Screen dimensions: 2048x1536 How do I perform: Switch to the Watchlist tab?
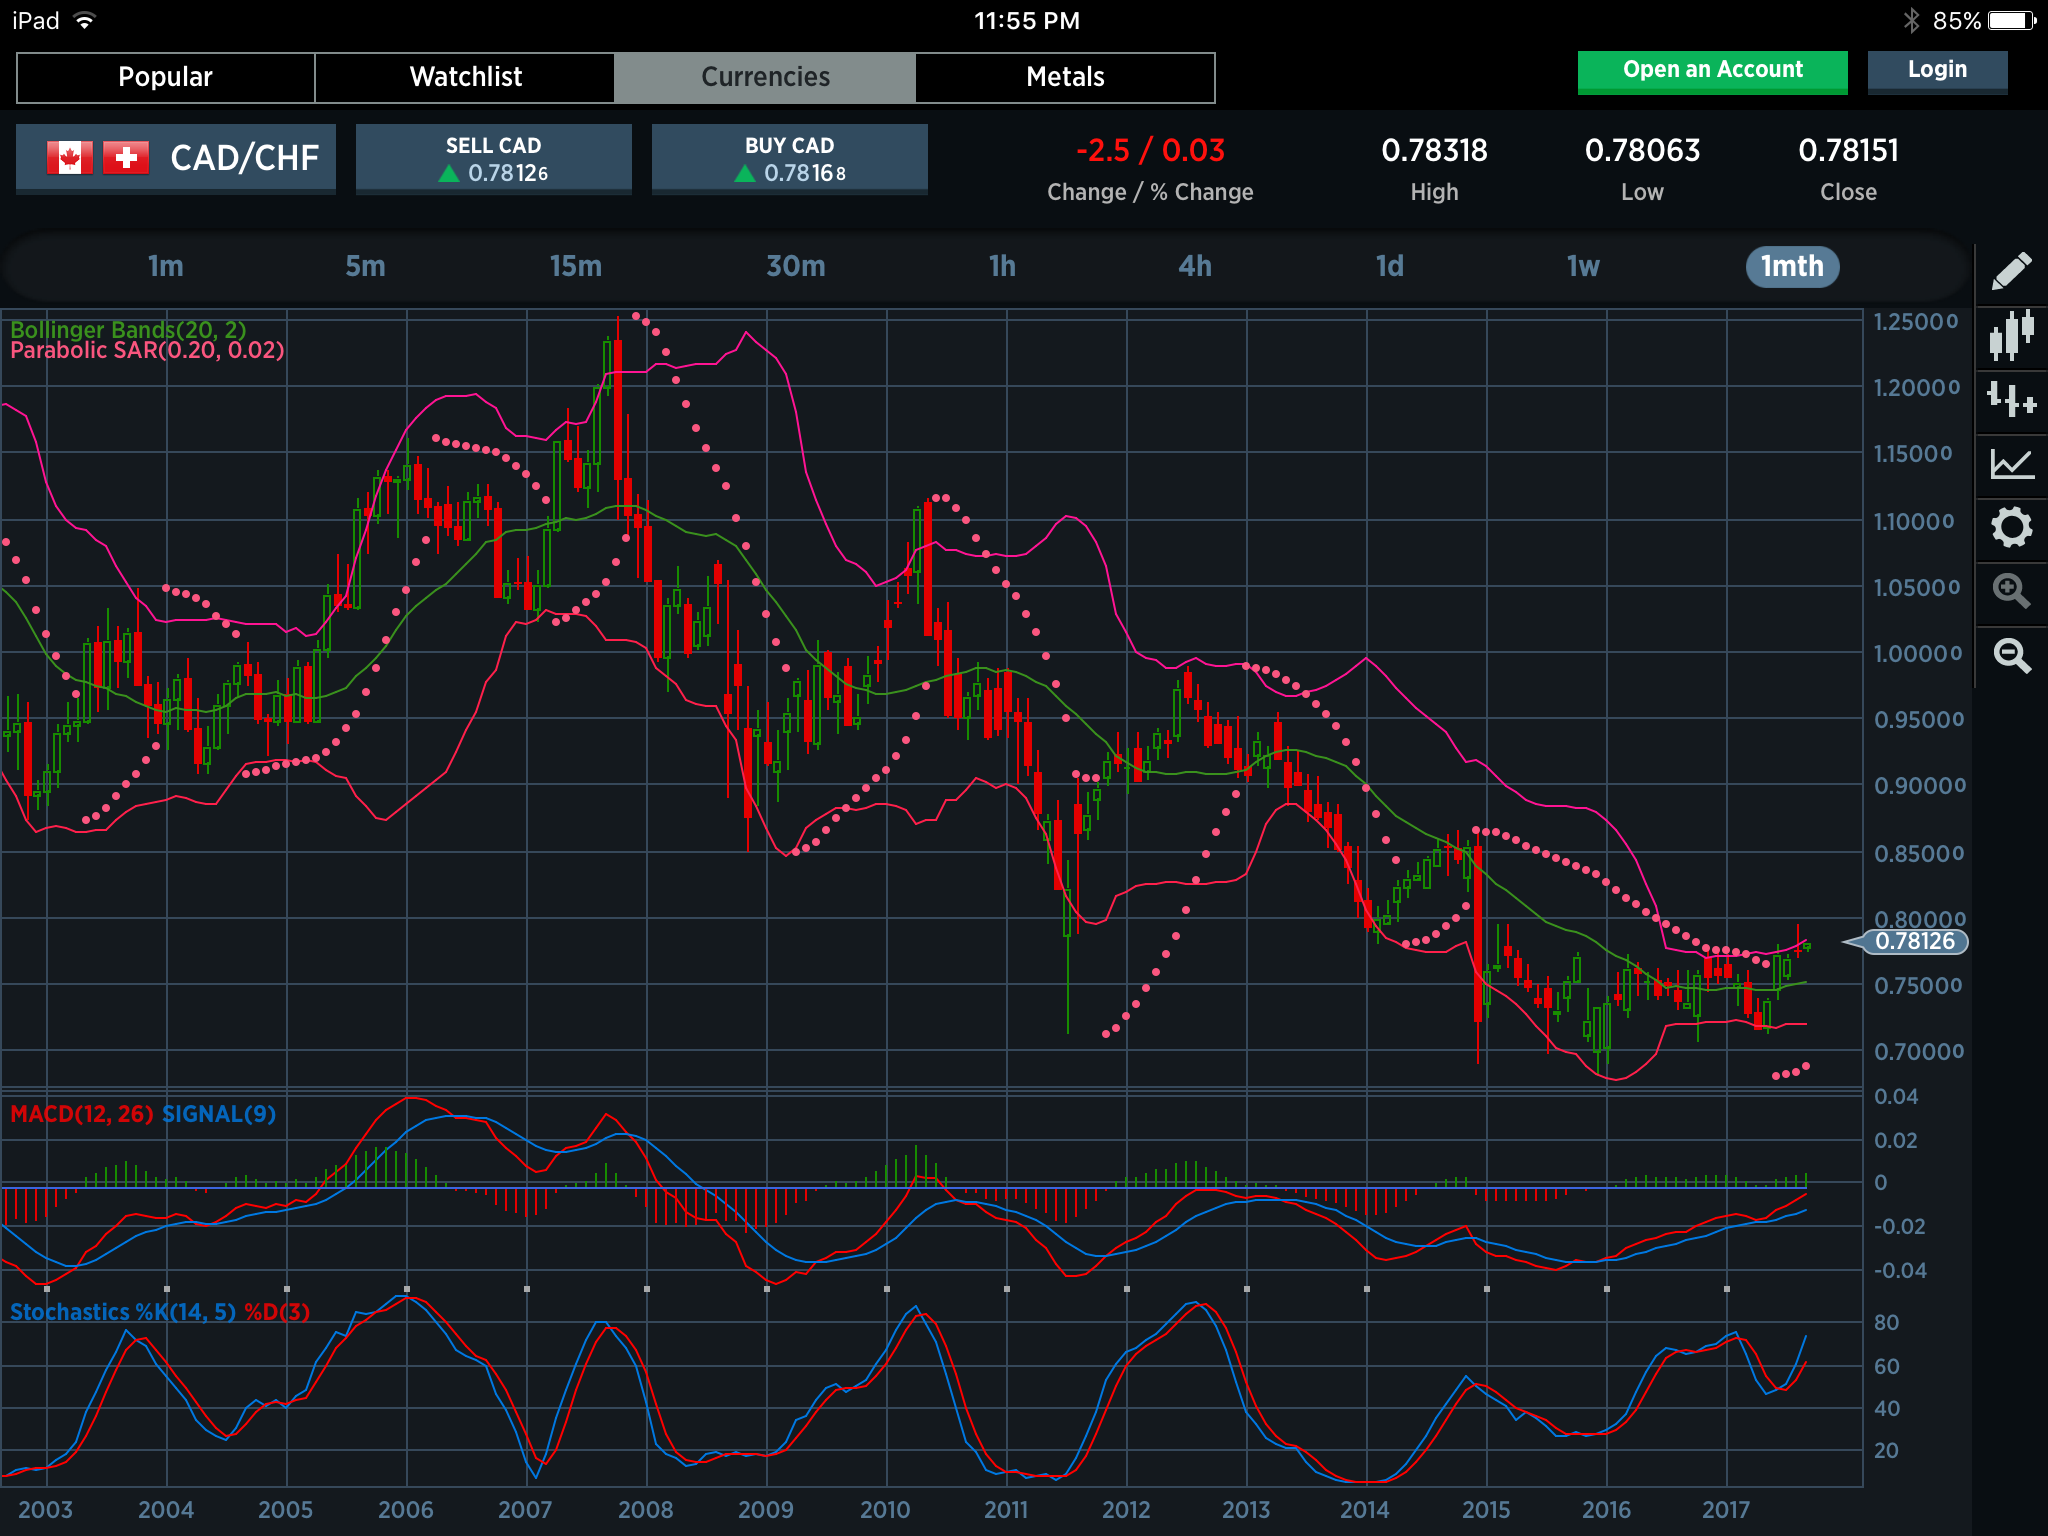[465, 77]
